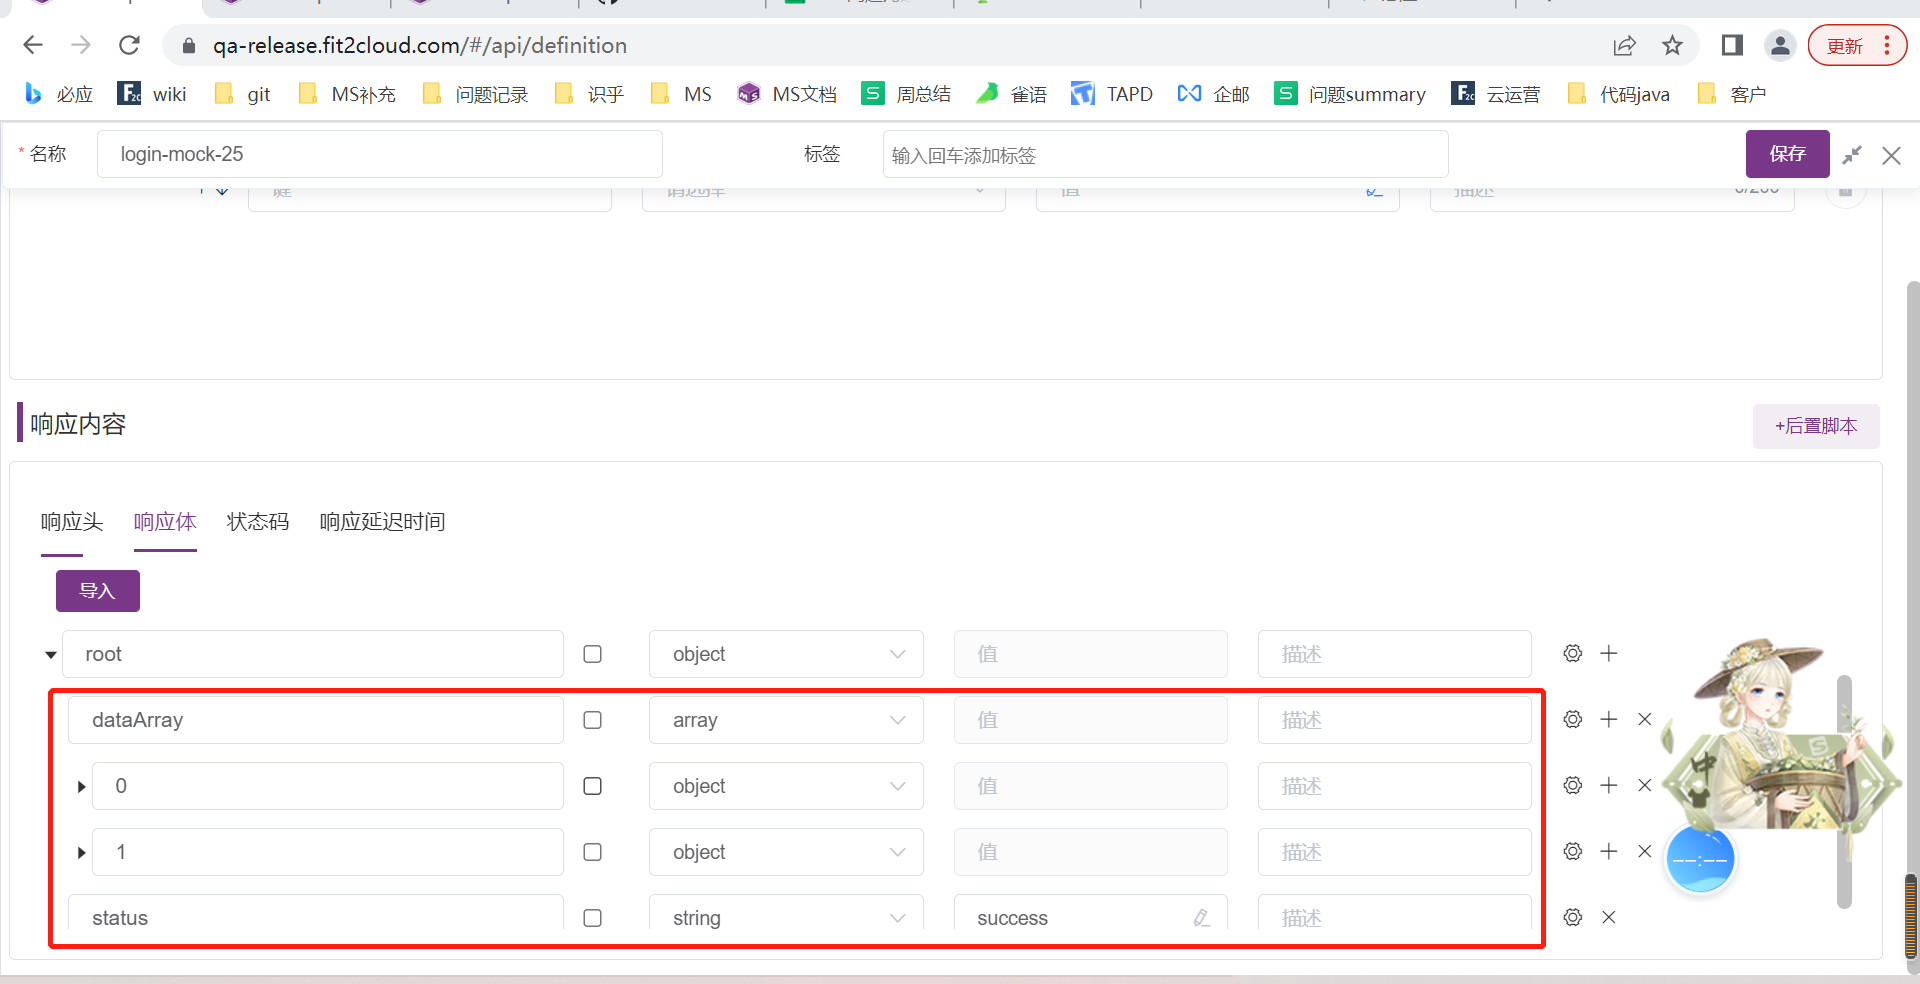The image size is (1920, 984).
Task: Click the bookmark star in the address bar
Action: pyautogui.click(x=1672, y=45)
